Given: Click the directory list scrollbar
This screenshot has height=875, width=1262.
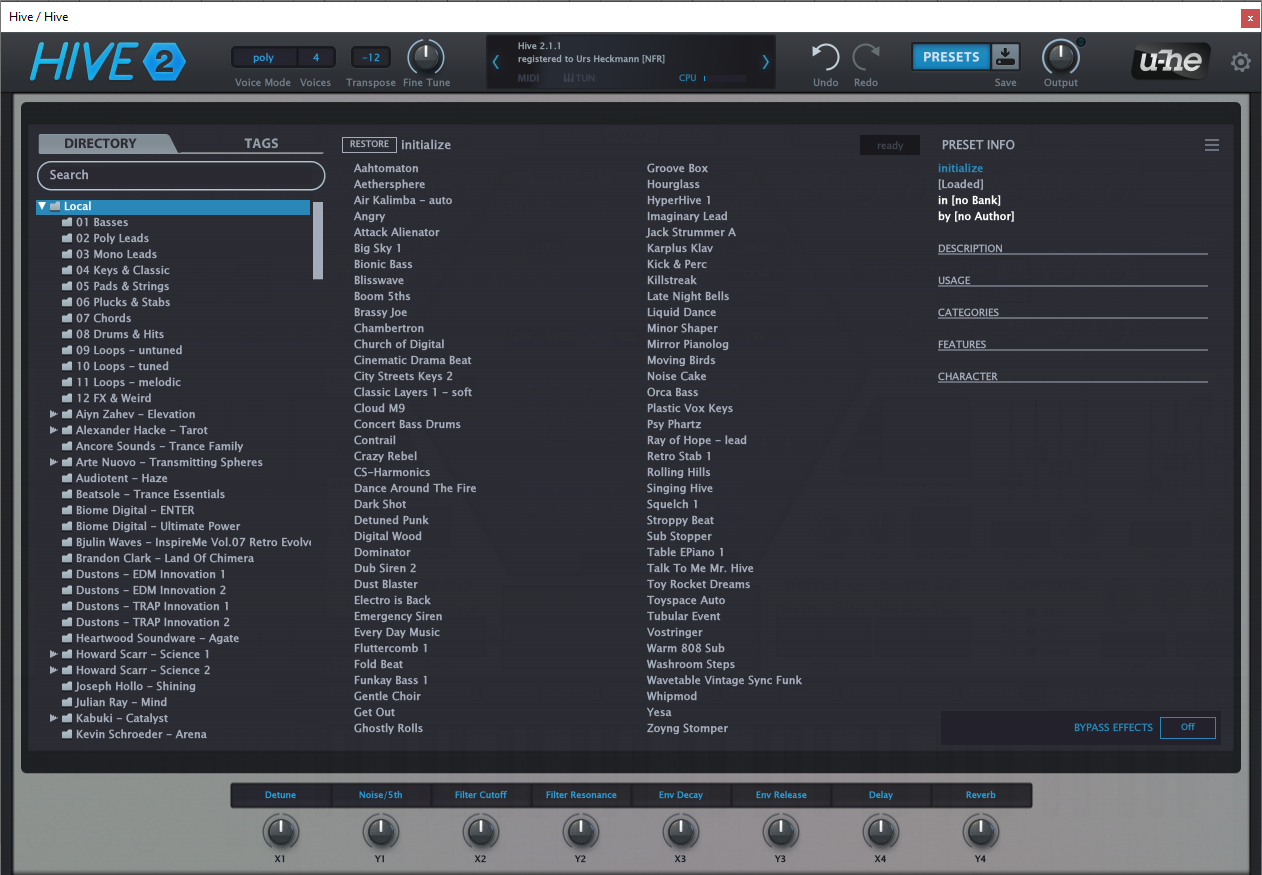Looking at the screenshot, I should click(318, 240).
